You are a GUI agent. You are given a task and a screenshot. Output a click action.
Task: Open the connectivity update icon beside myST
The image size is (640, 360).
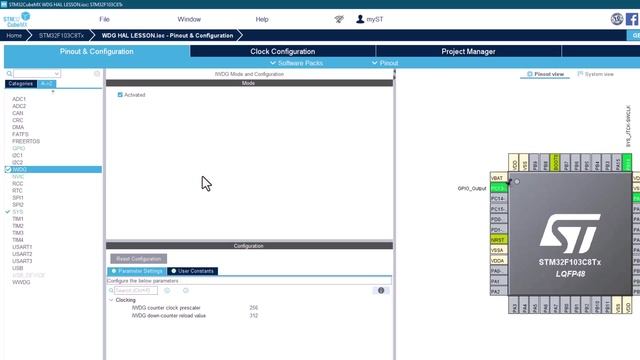(339, 19)
